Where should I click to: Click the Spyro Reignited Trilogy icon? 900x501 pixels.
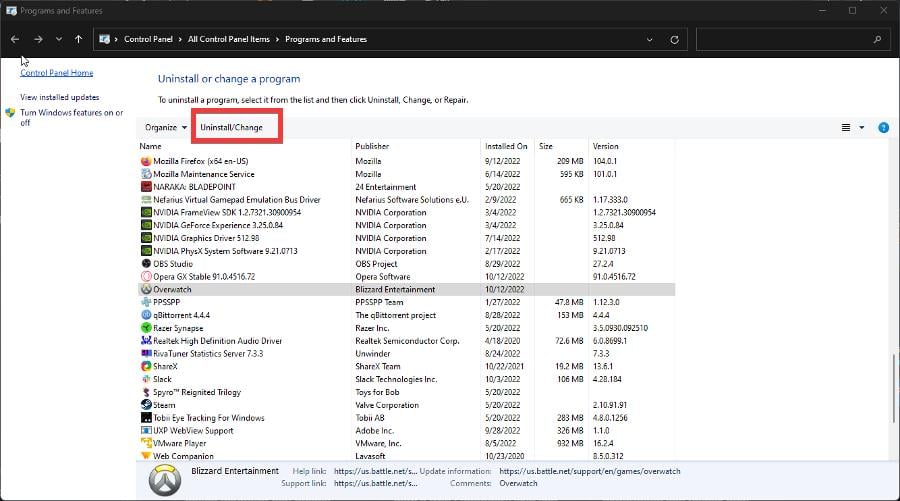click(146, 392)
